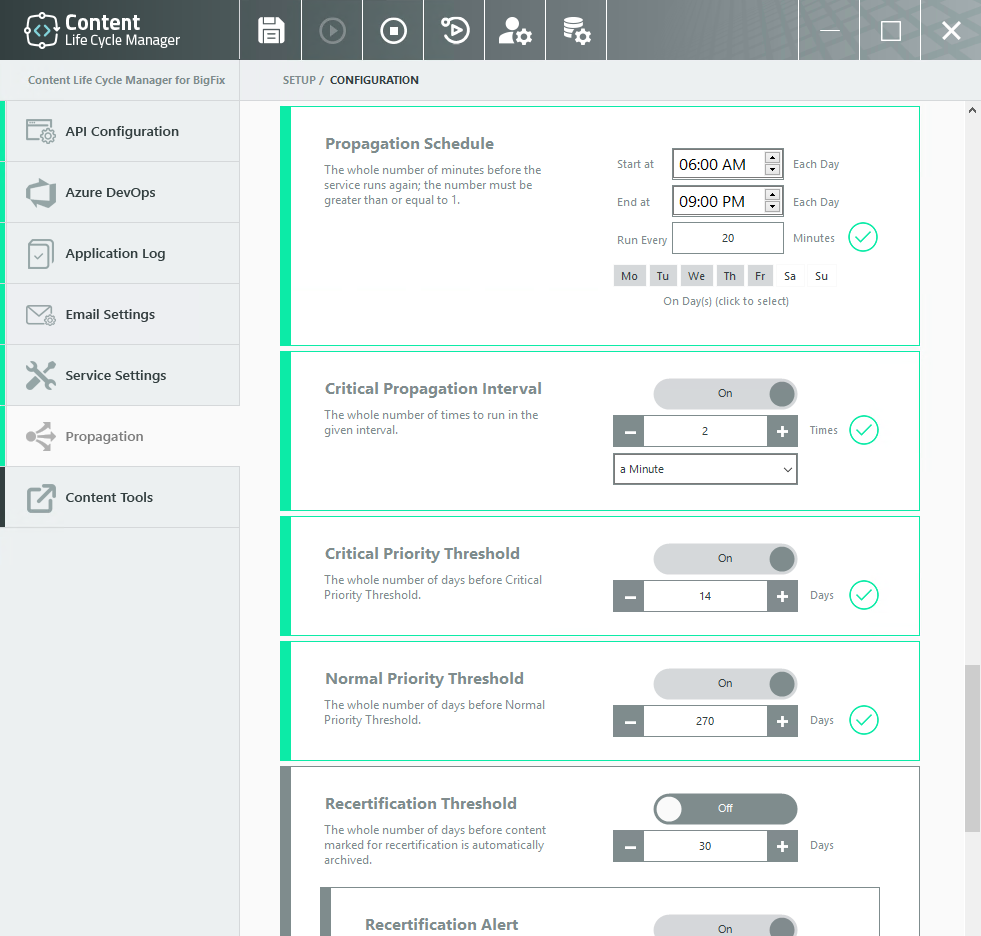
Task: Toggle Normal Priority Threshold switch off
Action: (x=725, y=684)
